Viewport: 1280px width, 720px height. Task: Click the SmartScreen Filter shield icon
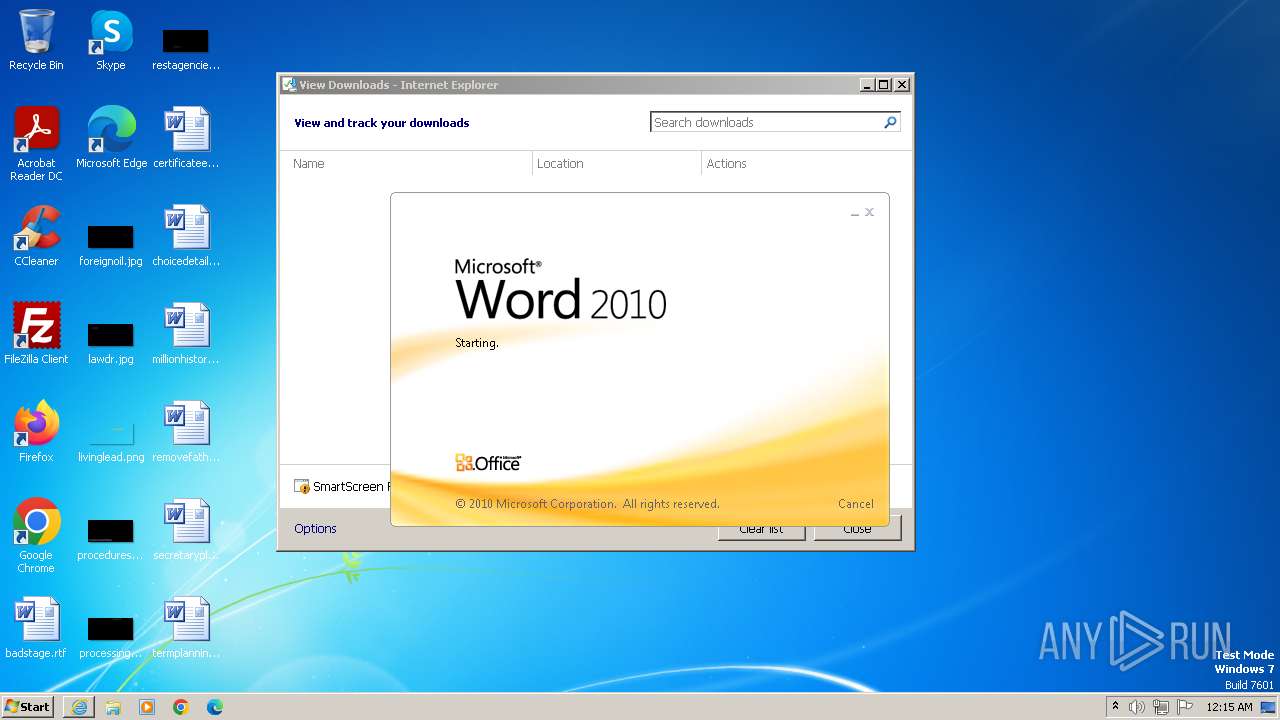point(302,487)
